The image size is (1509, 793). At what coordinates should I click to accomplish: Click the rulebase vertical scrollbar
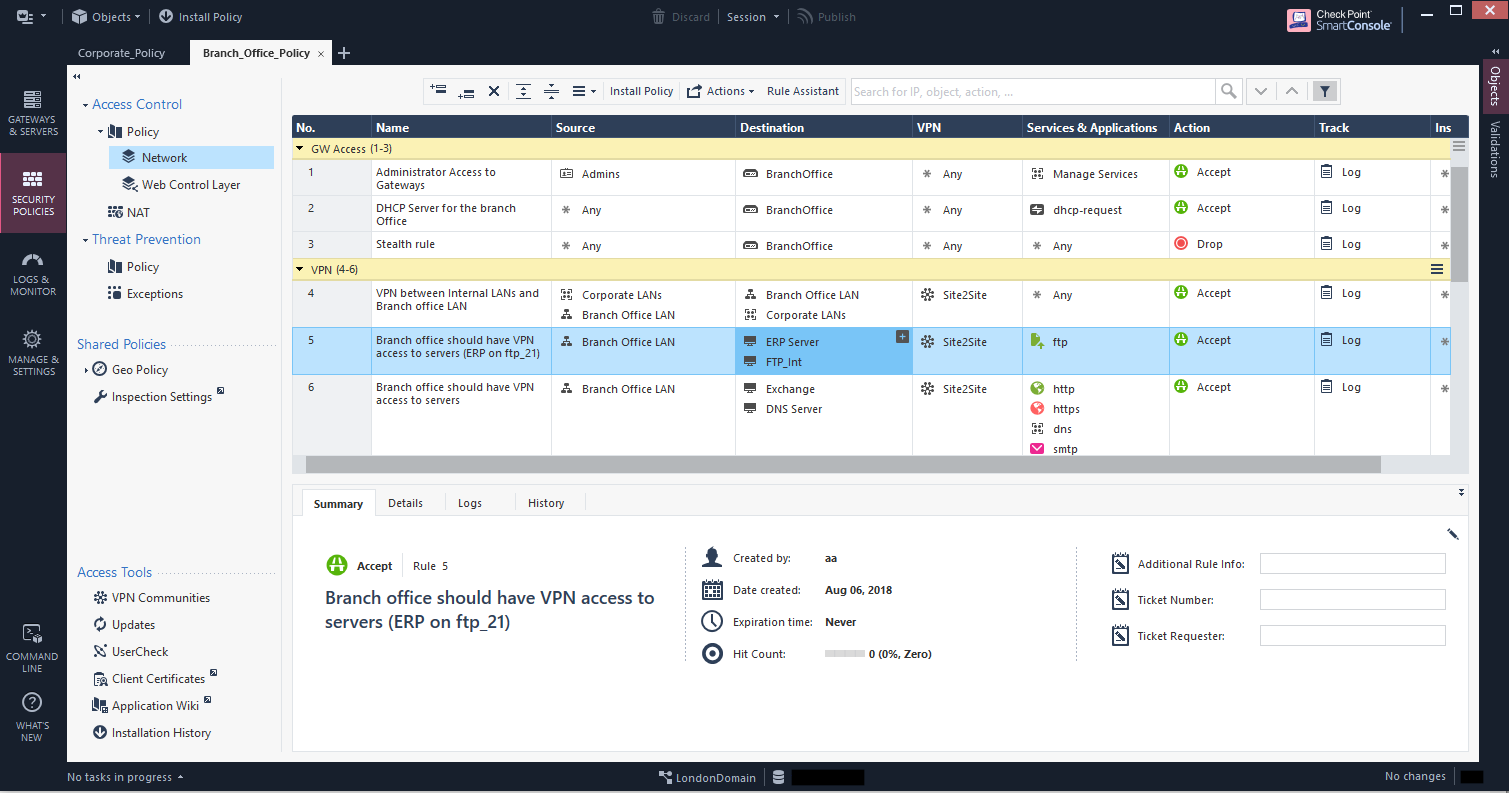point(1460,222)
